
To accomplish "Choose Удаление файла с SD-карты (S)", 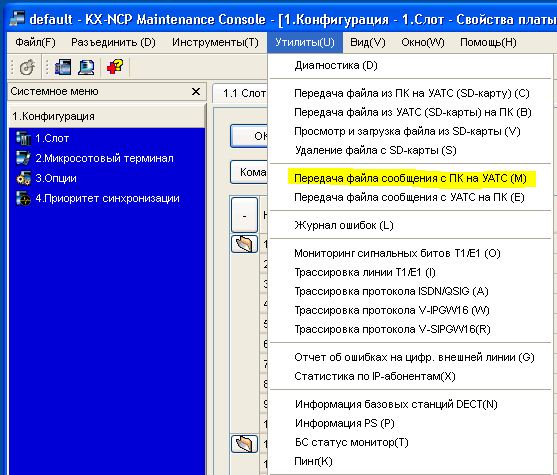I will [410, 150].
